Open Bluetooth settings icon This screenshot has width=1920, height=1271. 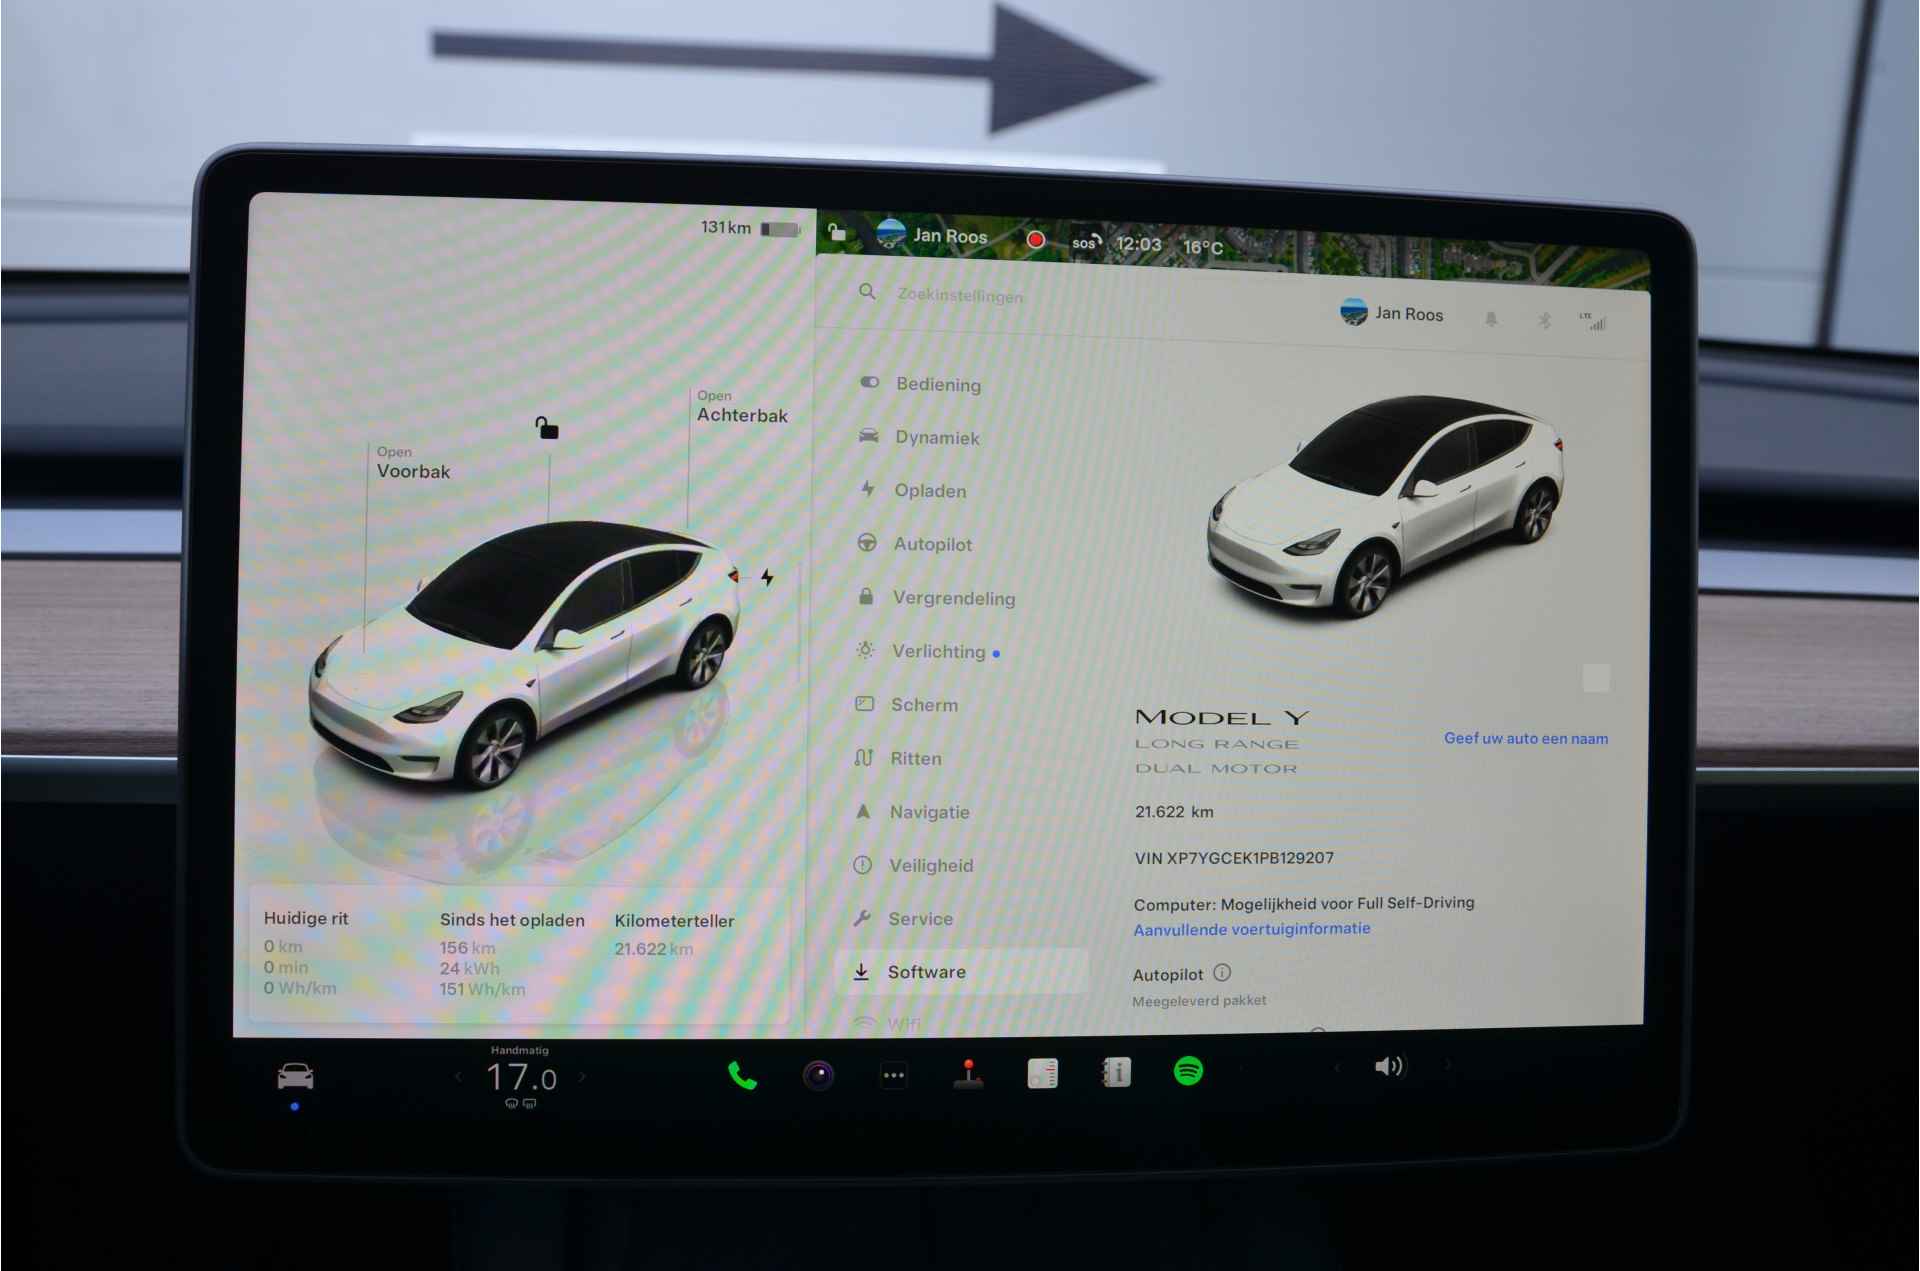click(1544, 320)
